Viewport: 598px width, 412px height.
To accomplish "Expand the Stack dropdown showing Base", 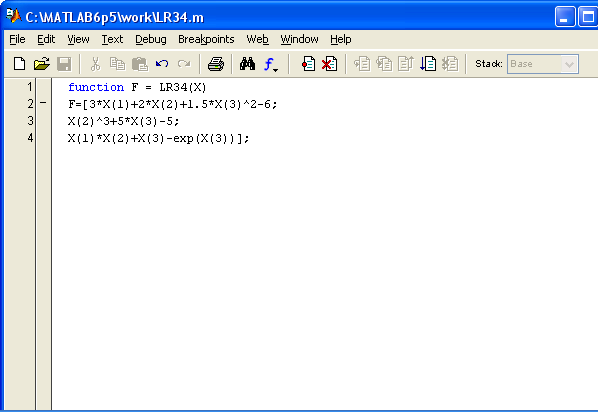I will (x=569, y=64).
